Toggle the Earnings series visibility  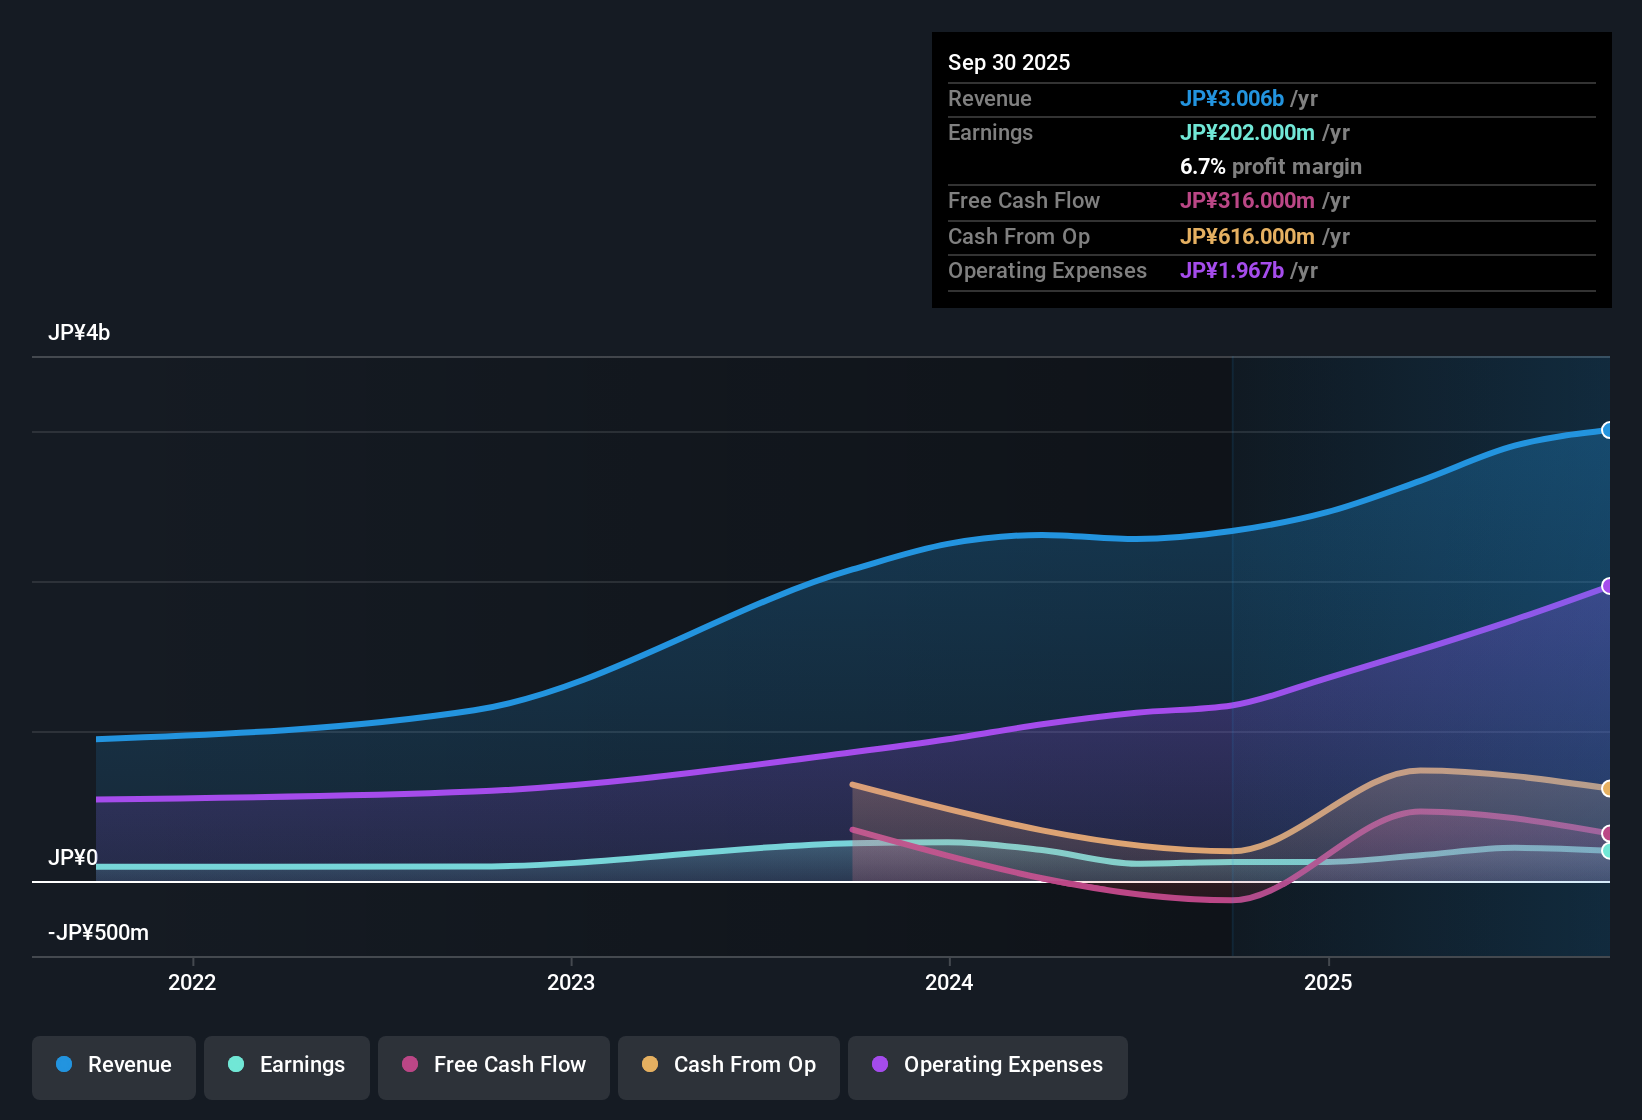[286, 1065]
